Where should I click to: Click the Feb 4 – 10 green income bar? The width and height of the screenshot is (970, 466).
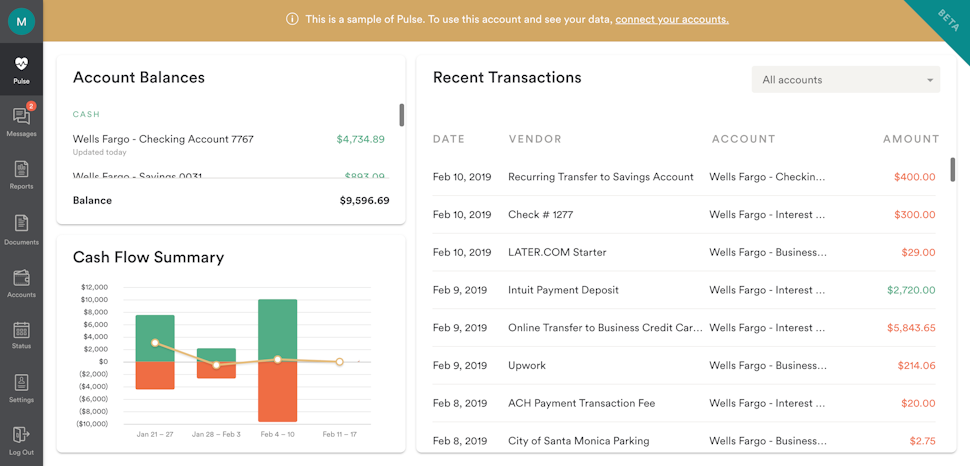point(277,329)
